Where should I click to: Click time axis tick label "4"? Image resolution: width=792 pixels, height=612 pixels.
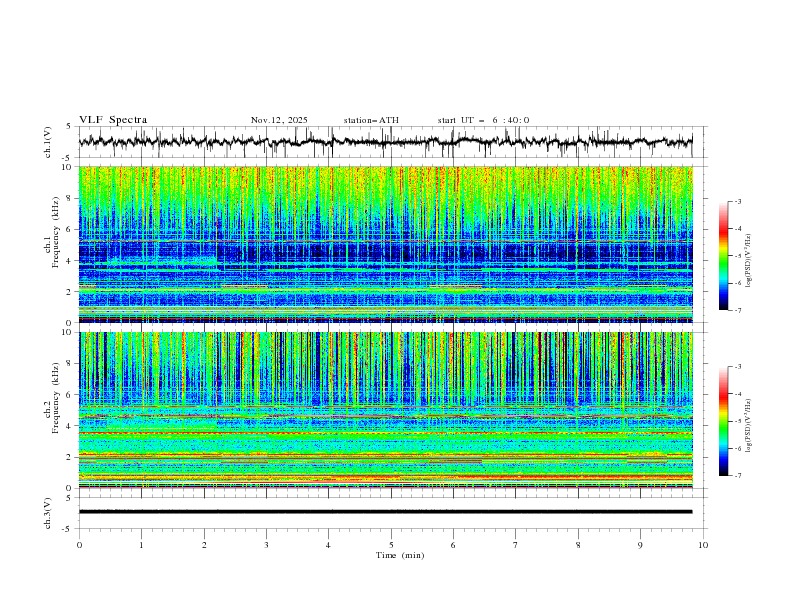328,545
